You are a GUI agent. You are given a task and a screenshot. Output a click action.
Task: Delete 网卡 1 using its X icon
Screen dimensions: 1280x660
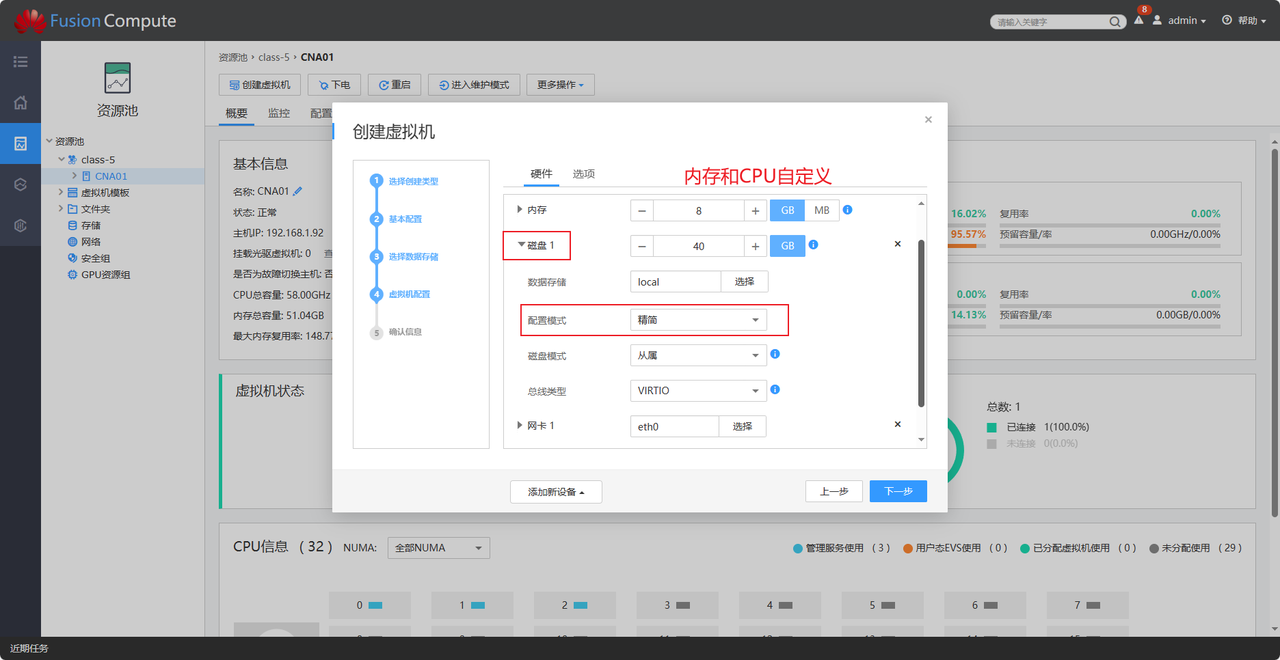click(897, 424)
